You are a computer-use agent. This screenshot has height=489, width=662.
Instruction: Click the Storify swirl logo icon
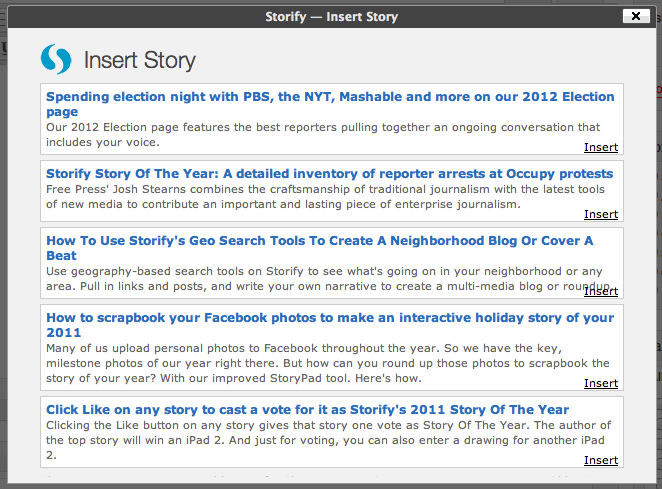[56, 59]
